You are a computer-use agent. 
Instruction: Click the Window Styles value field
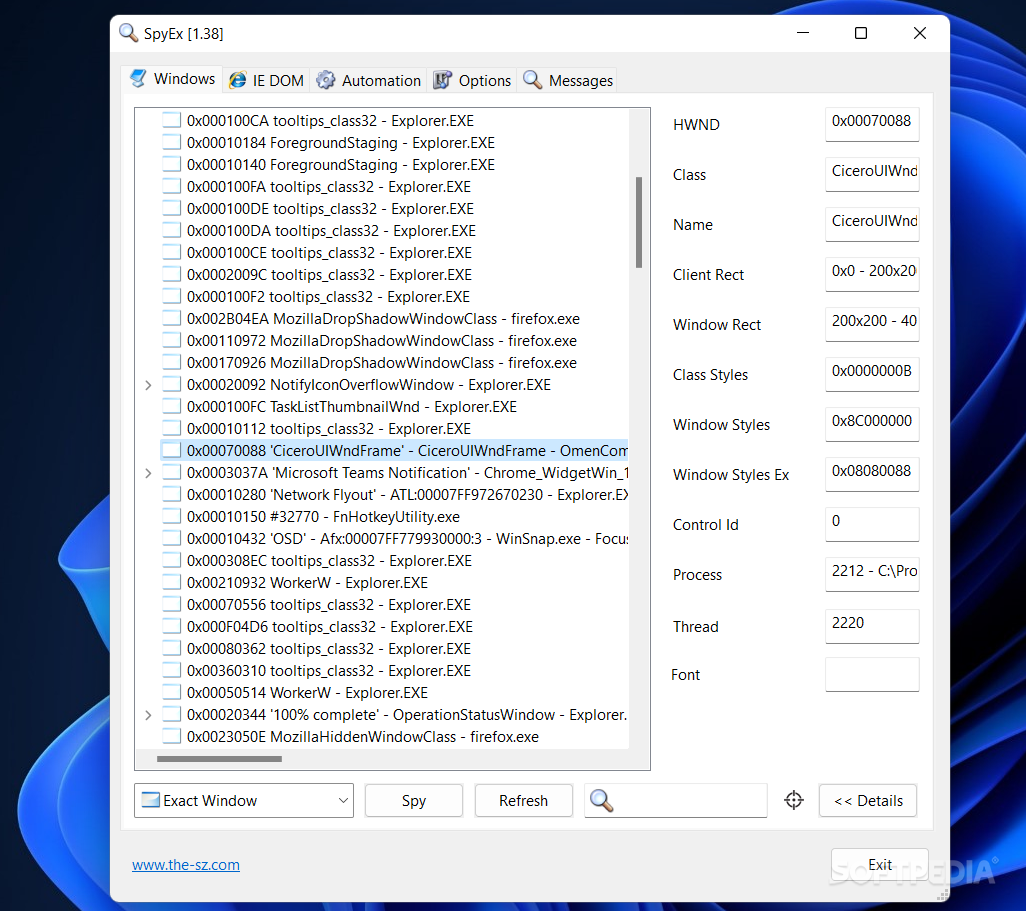pos(872,424)
